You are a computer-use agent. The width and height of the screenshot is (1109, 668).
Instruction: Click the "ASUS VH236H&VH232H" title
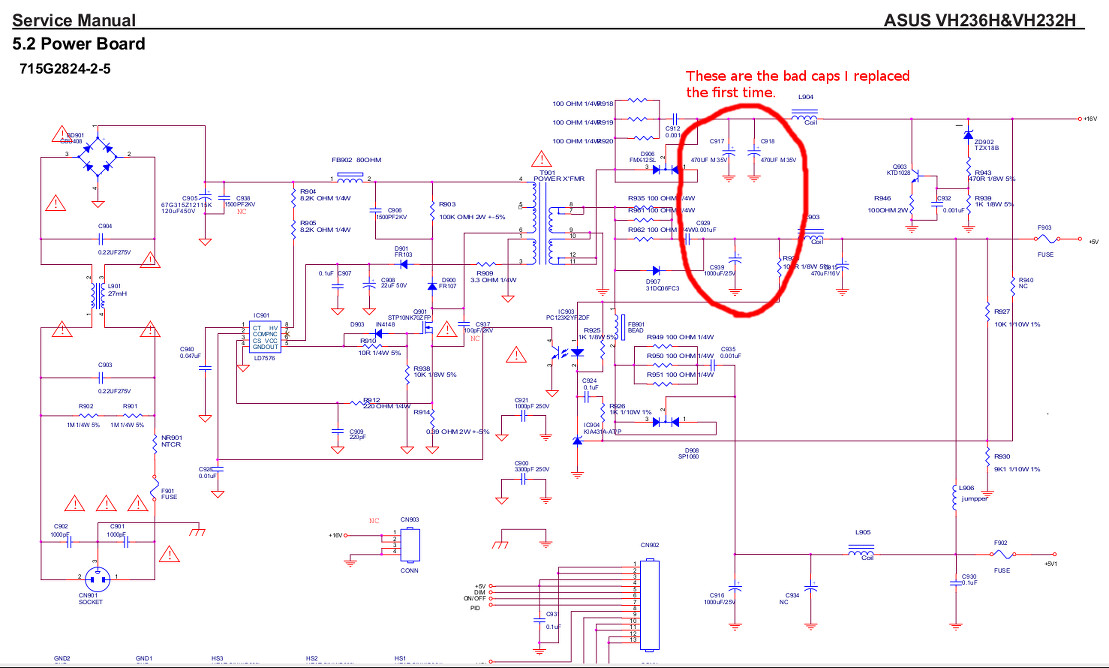[x=980, y=21]
